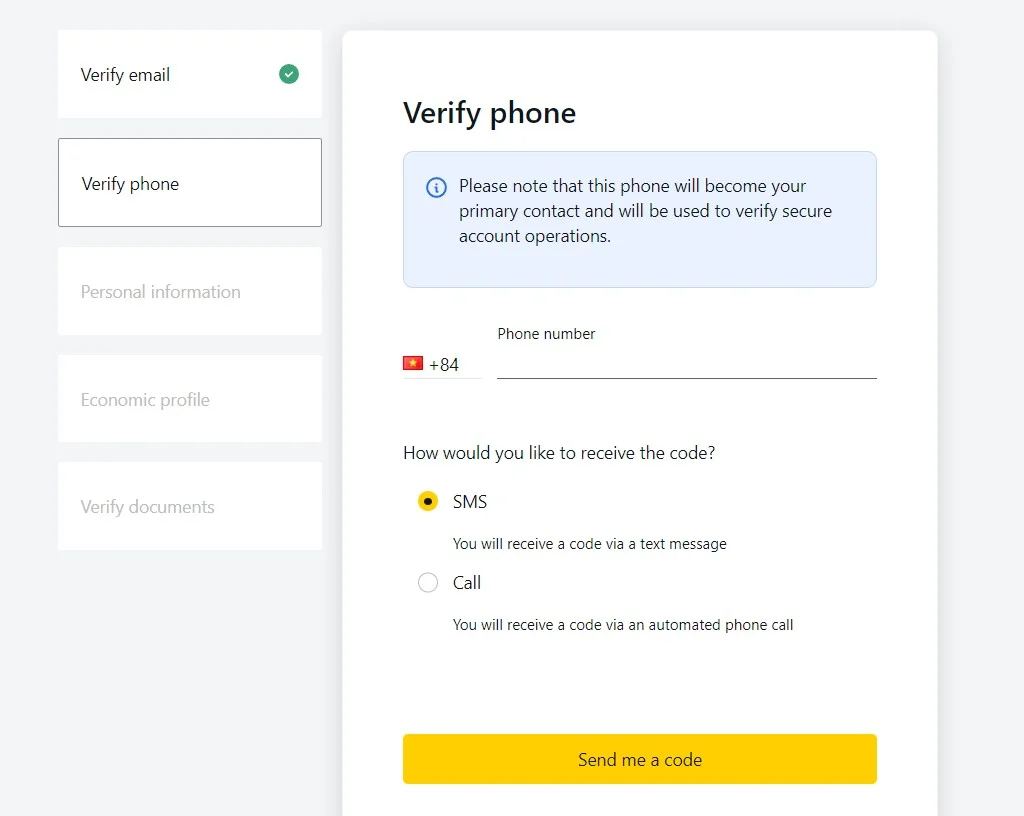1024x816 pixels.
Task: Click the blue information notice box
Action: point(639,219)
